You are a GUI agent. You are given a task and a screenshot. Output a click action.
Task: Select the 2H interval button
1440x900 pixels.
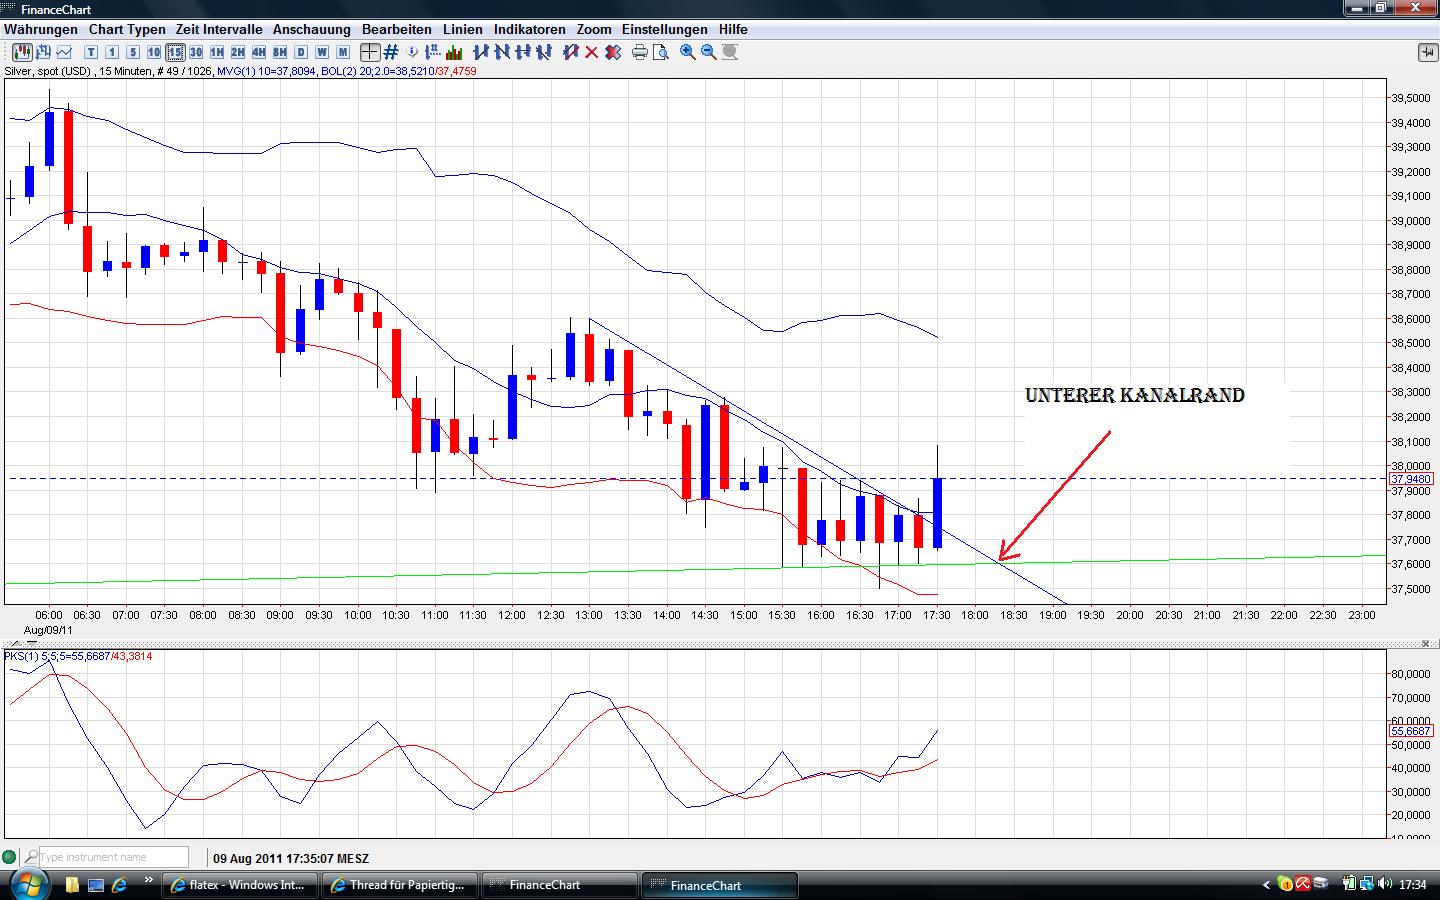(x=238, y=52)
